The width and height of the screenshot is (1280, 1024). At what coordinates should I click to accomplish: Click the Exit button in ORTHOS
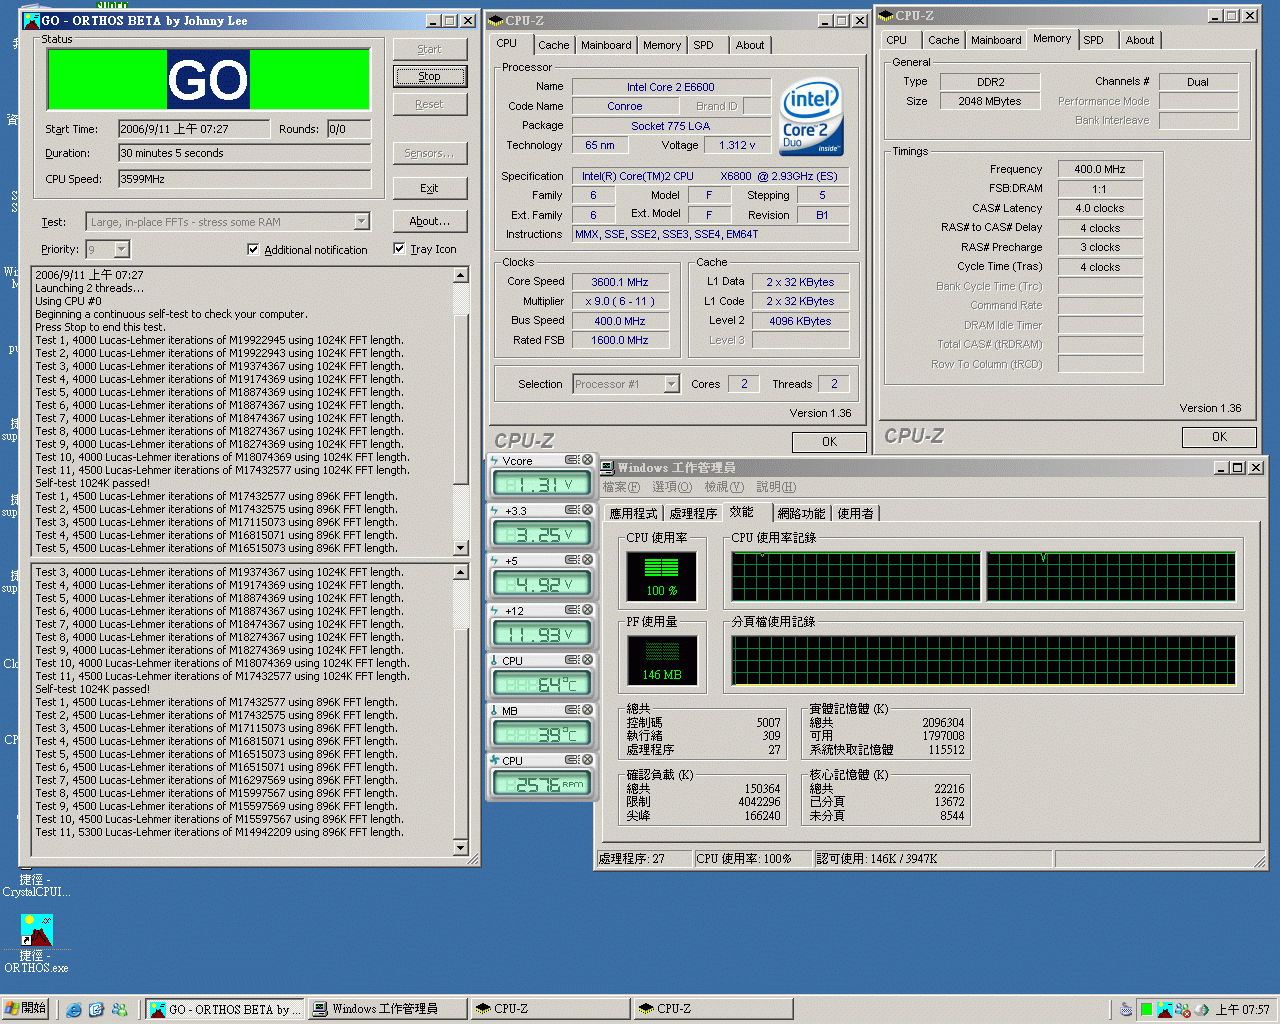[x=429, y=188]
